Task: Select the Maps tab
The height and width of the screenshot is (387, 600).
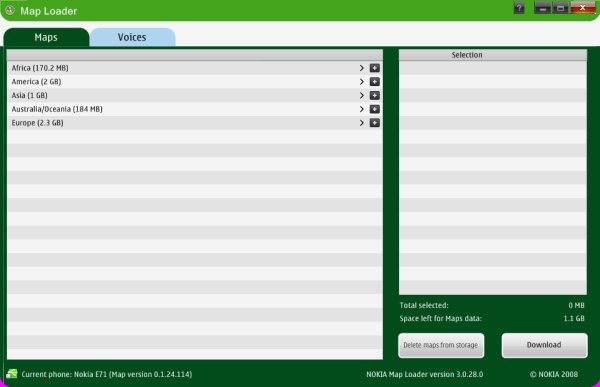Action: 46,37
